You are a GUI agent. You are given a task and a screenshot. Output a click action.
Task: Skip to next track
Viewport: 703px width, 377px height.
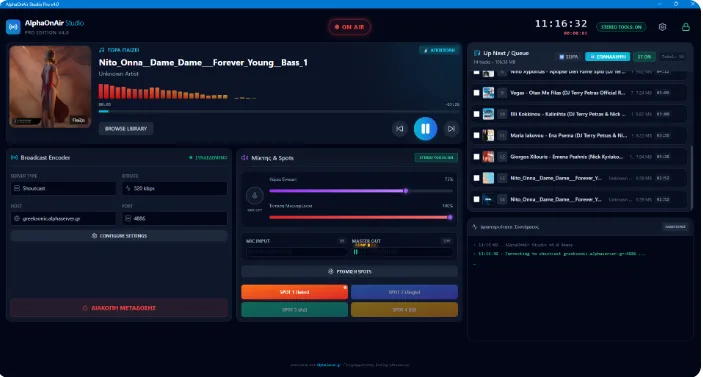click(x=451, y=129)
